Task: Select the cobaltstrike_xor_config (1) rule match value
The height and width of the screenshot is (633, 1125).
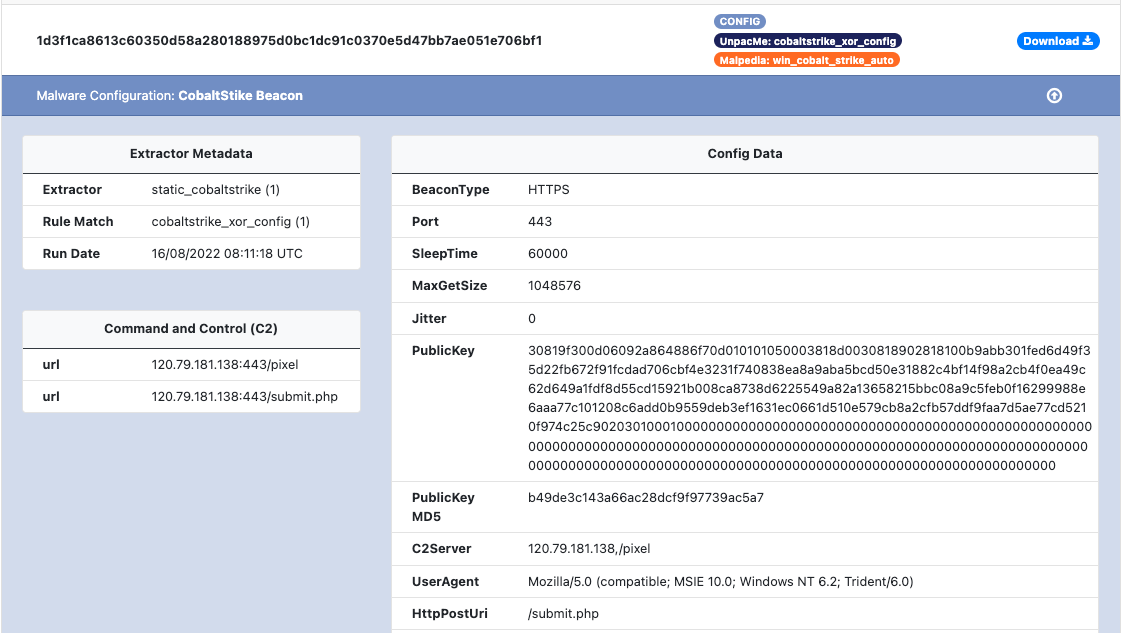Action: (x=230, y=222)
